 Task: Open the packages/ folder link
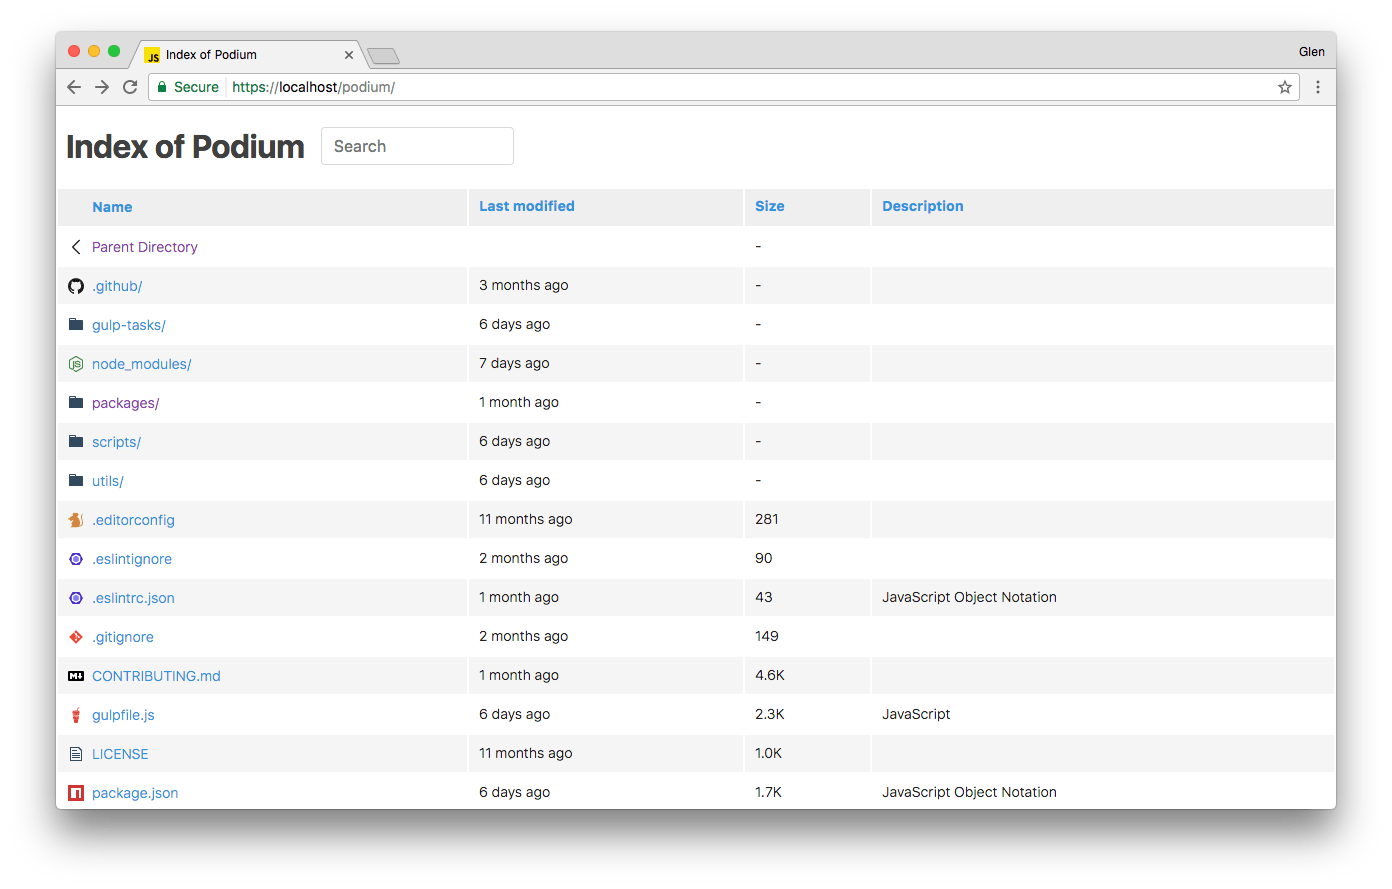pos(125,403)
